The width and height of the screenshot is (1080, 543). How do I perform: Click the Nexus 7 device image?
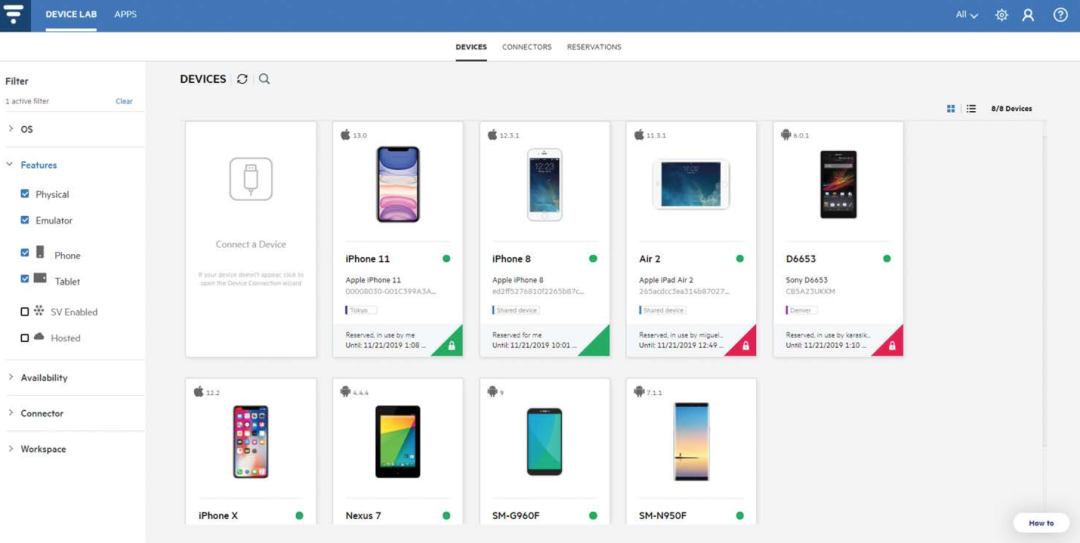(398, 441)
